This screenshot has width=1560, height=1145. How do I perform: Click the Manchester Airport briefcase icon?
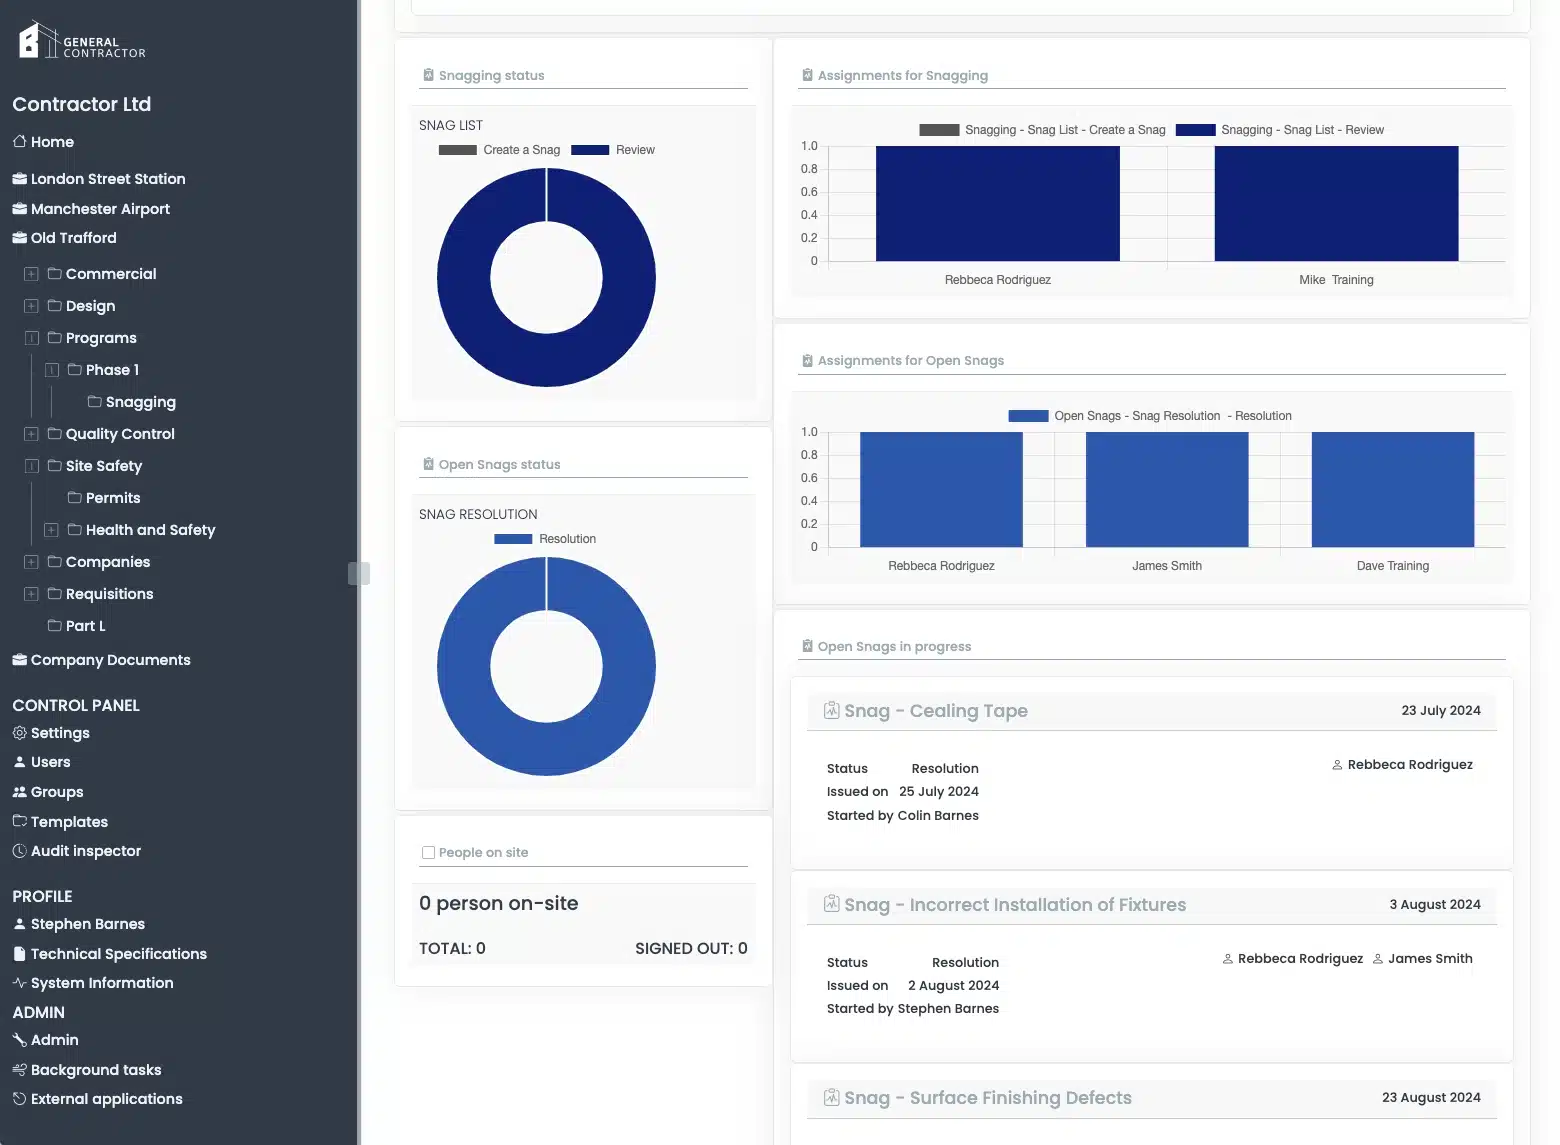[19, 209]
